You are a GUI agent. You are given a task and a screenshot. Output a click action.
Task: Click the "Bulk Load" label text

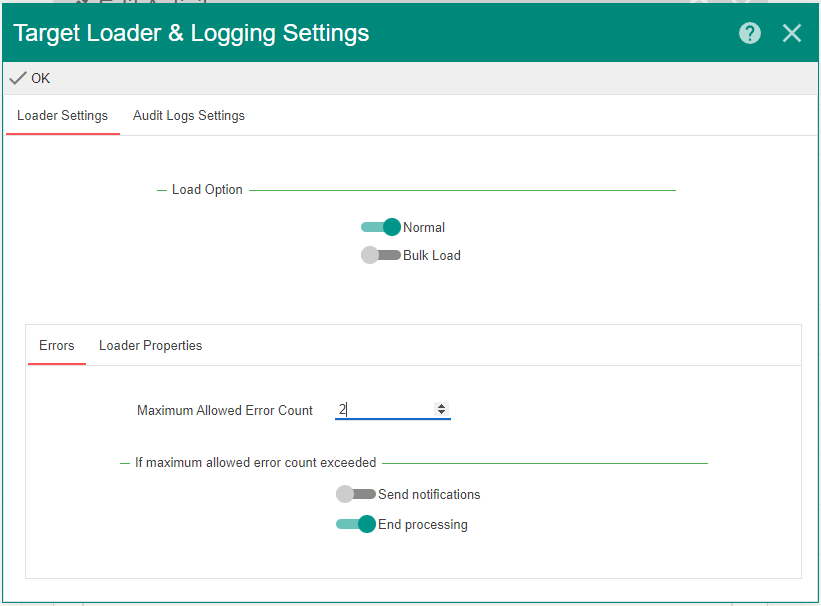pyautogui.click(x=432, y=255)
